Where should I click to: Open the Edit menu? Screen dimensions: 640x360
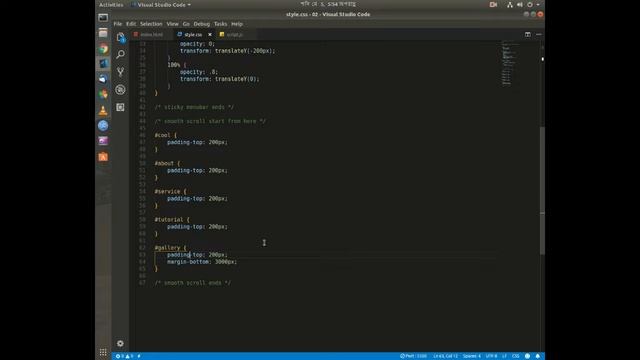[131, 24]
